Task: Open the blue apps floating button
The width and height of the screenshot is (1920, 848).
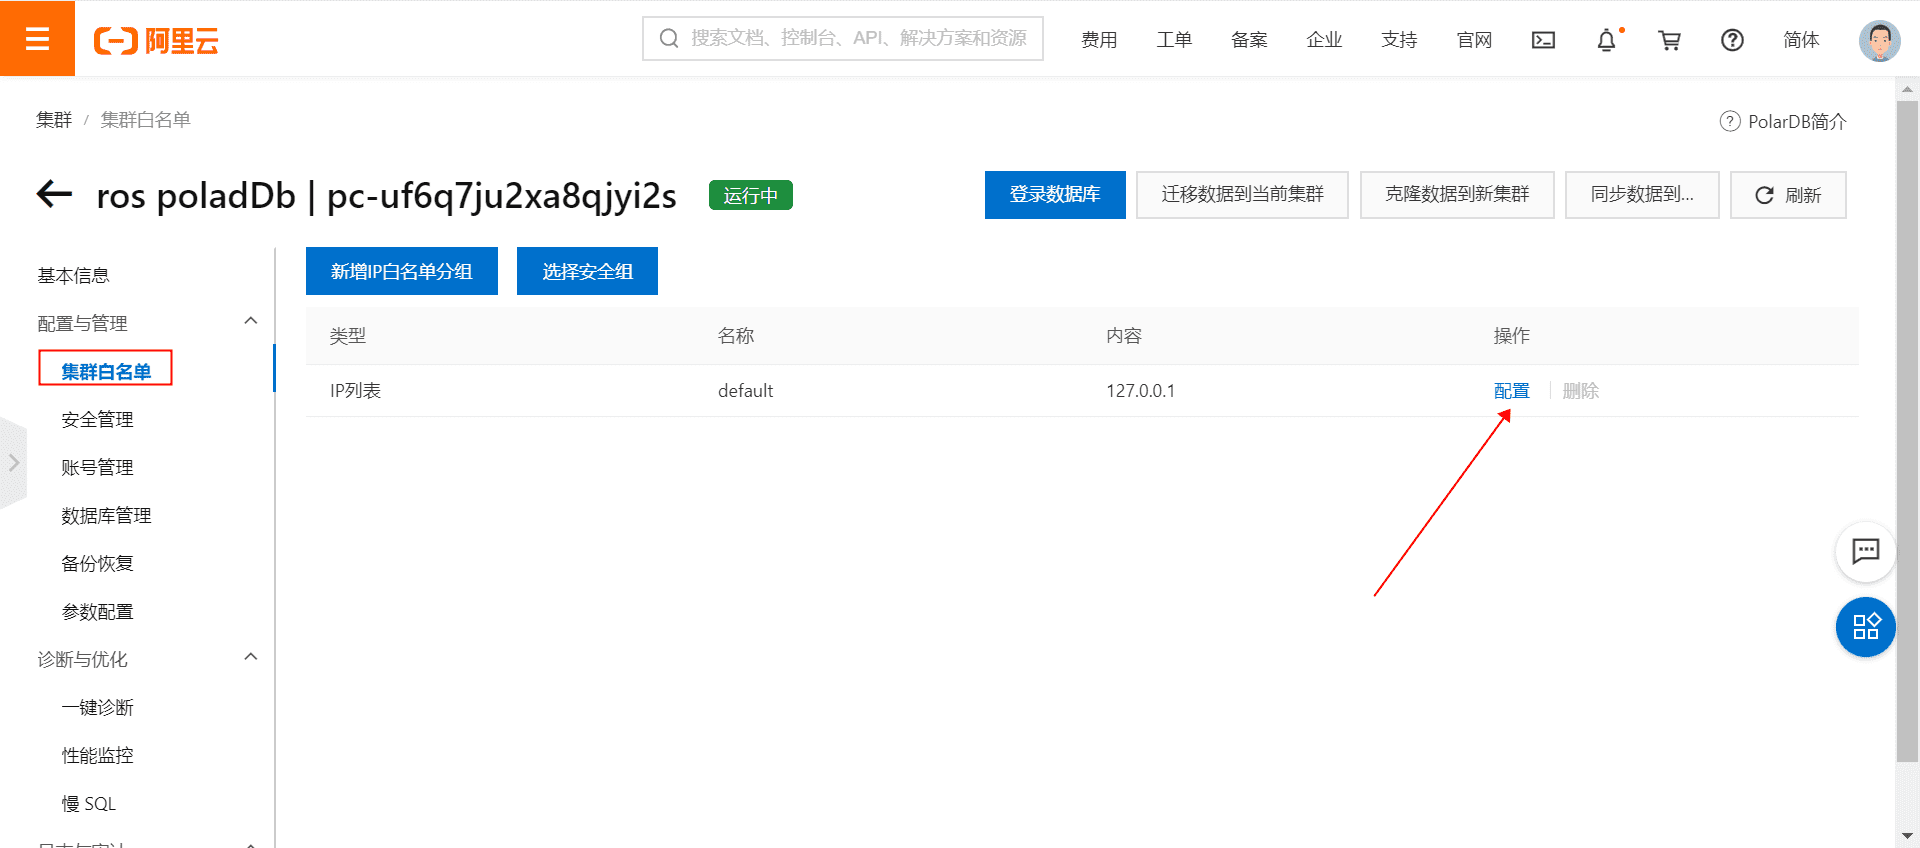Action: click(1866, 627)
